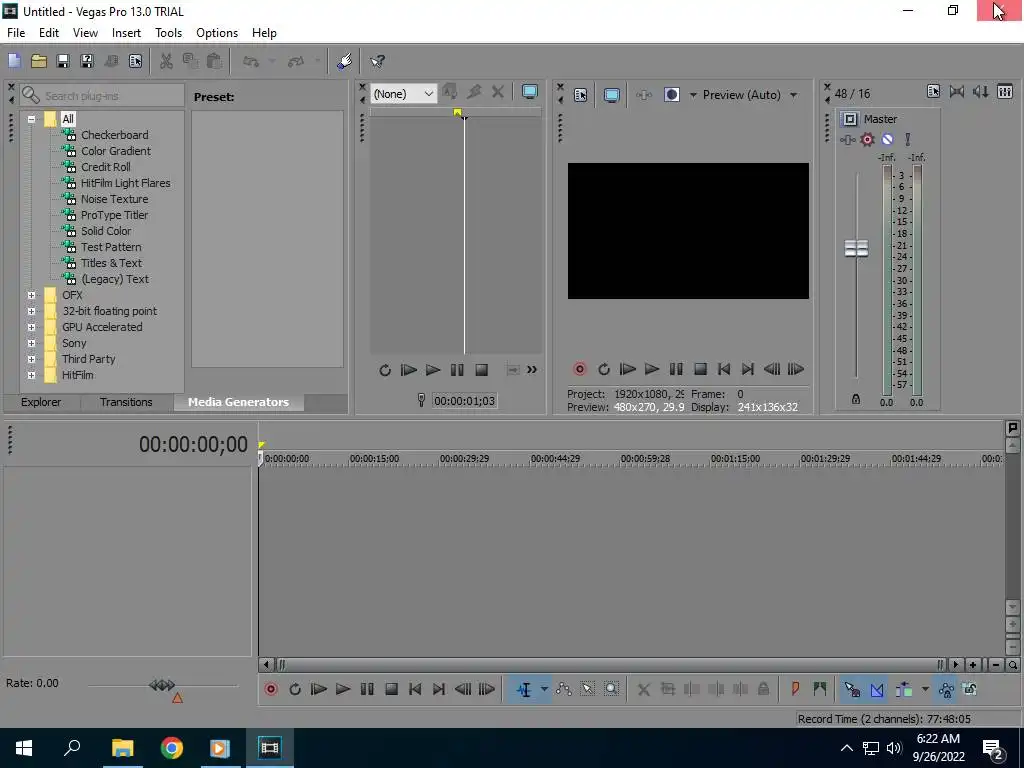Screen dimensions: 1024x768
Task: Expand the Third Party folder
Action: 31,359
